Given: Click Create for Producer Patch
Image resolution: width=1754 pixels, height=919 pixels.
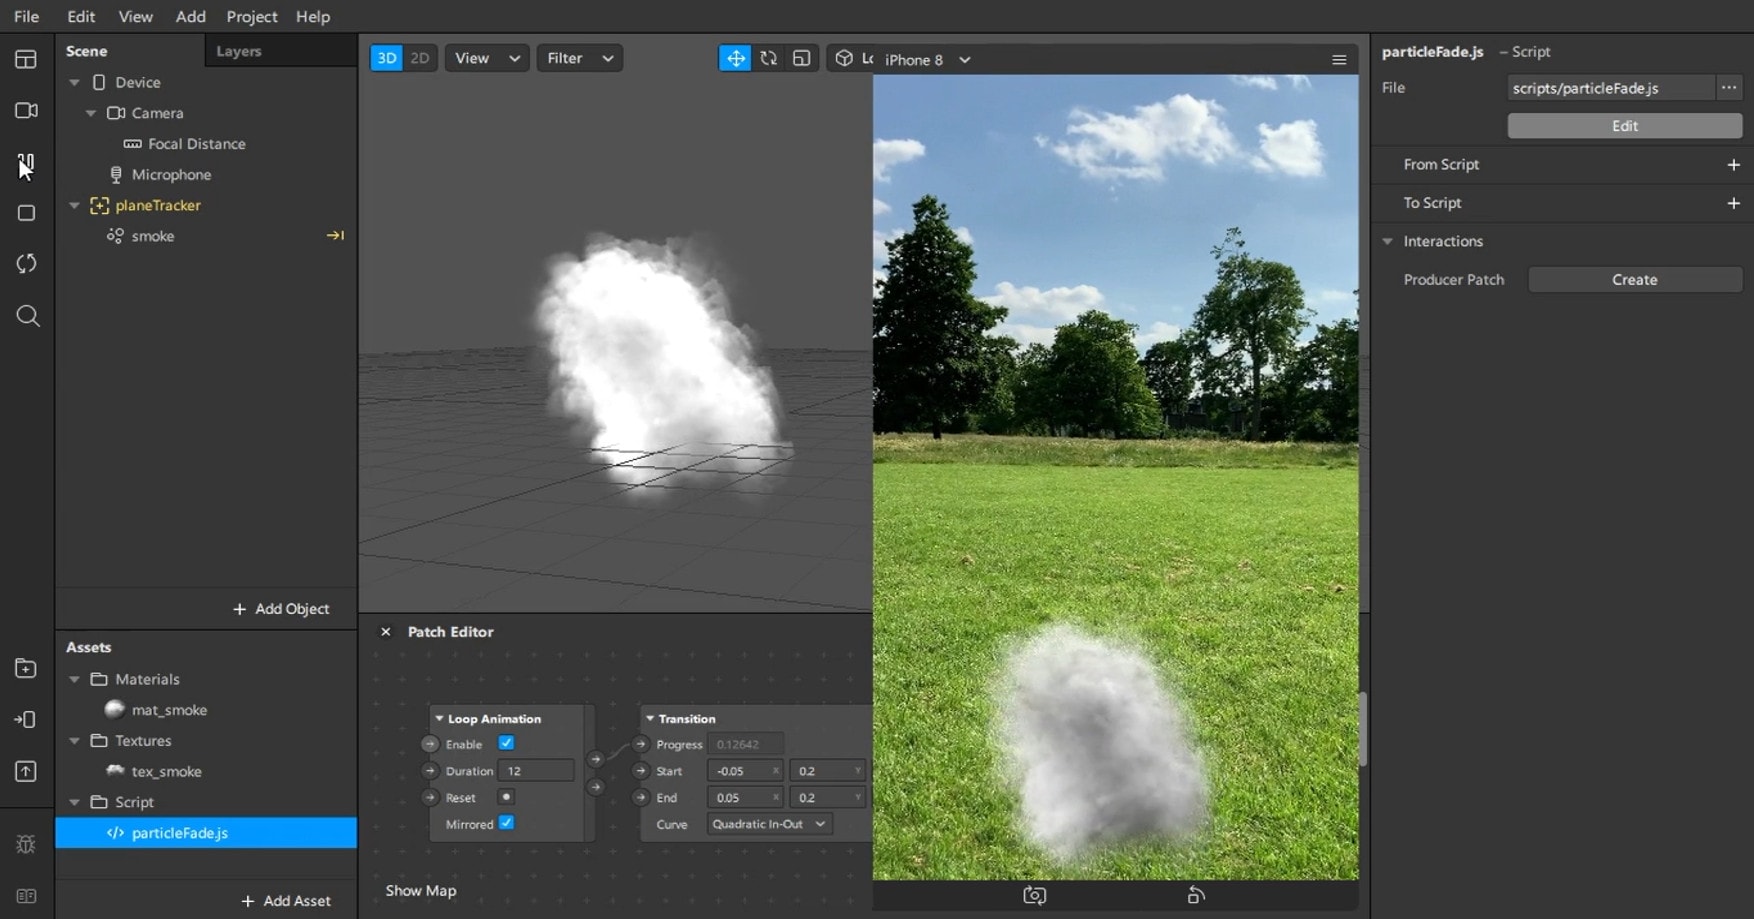Looking at the screenshot, I should tap(1635, 280).
